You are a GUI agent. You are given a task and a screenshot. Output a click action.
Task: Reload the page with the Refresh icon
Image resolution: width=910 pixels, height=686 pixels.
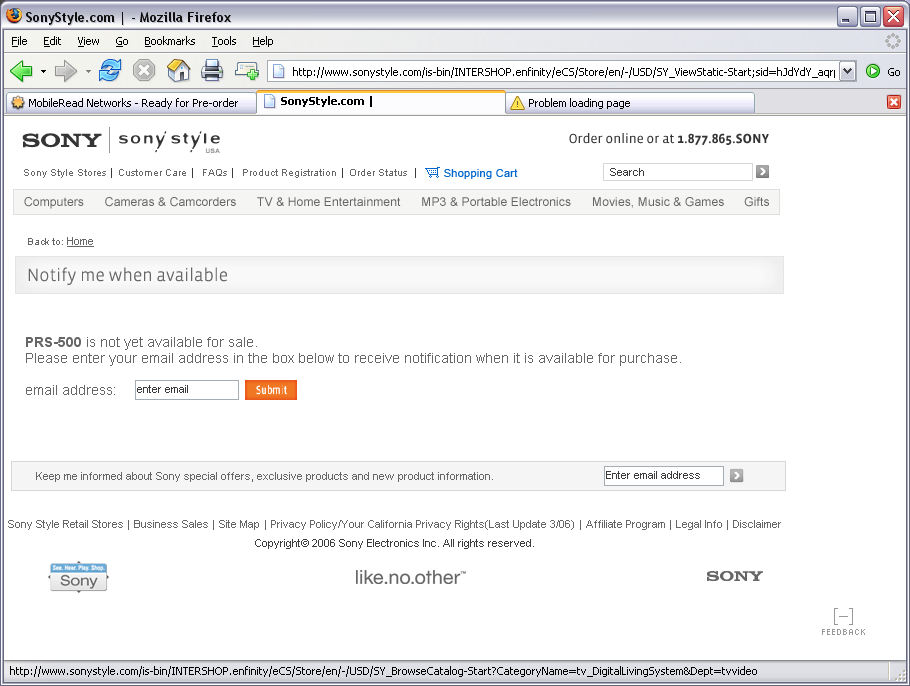pos(110,71)
